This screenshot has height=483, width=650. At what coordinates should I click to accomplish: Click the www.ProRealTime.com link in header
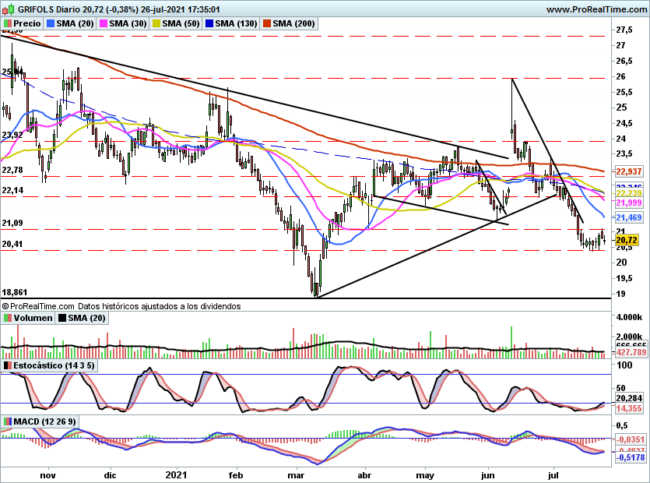click(597, 9)
